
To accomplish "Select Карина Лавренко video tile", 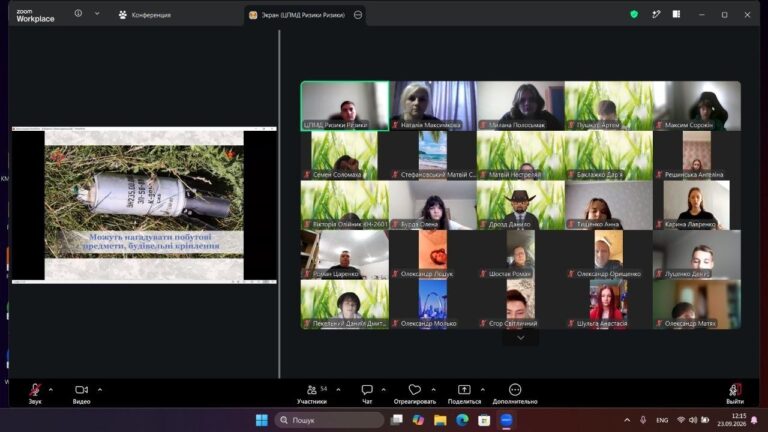I will click(697, 205).
